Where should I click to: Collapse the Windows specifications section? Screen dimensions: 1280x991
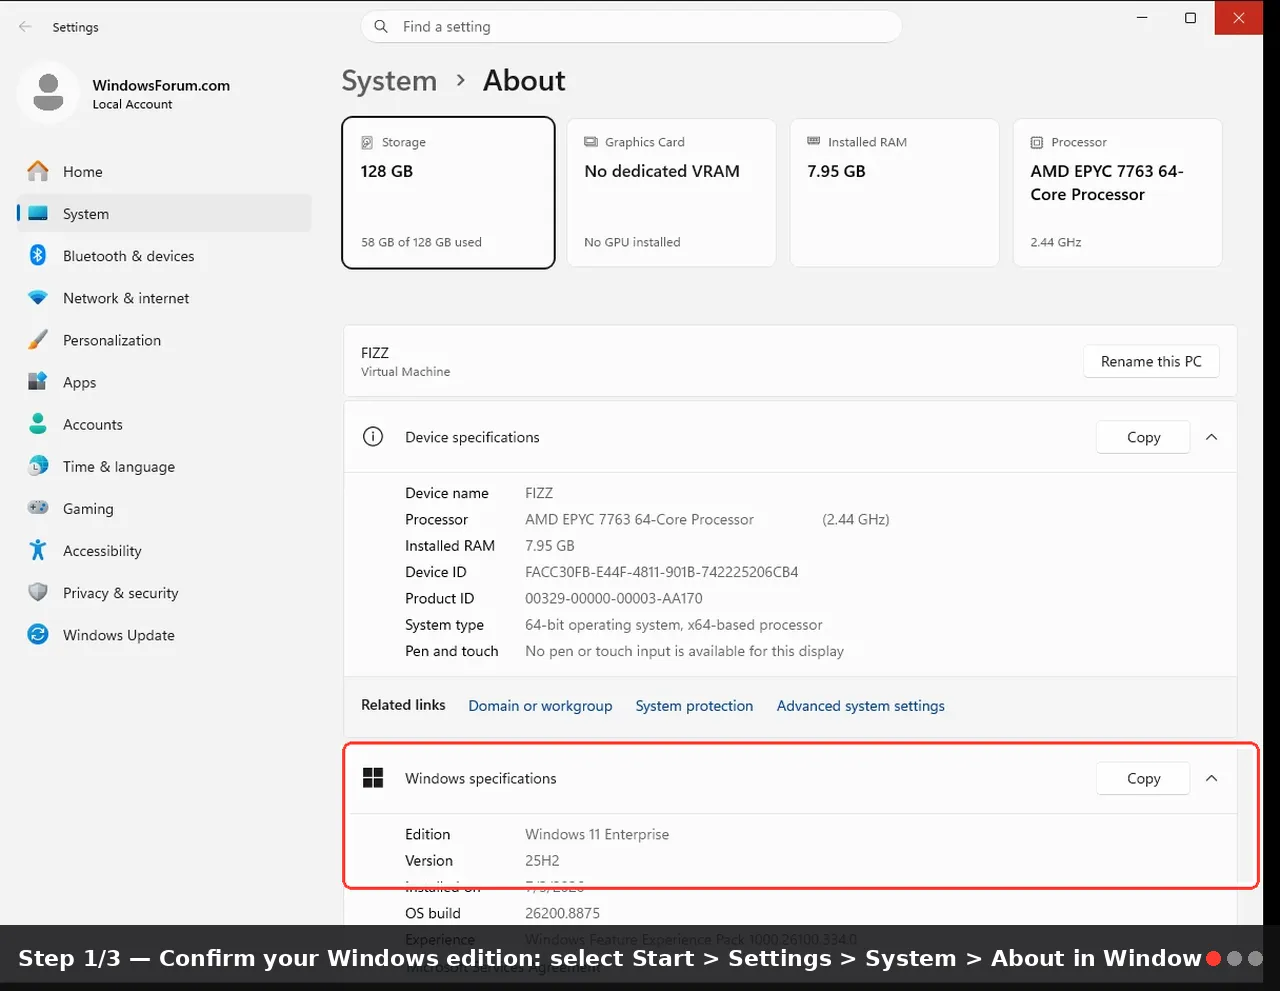[1212, 778]
